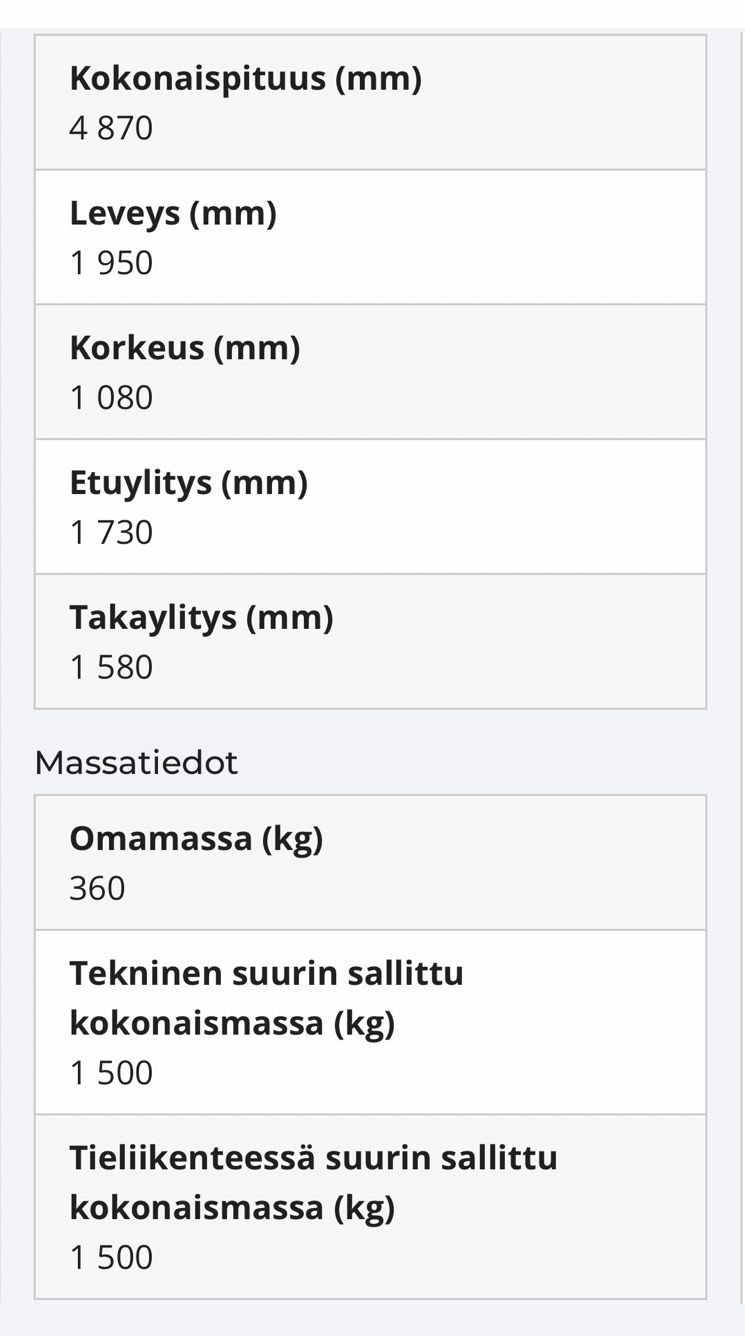The width and height of the screenshot is (745, 1336).
Task: Select the Leveys (mm) row label
Action: pos(173,213)
